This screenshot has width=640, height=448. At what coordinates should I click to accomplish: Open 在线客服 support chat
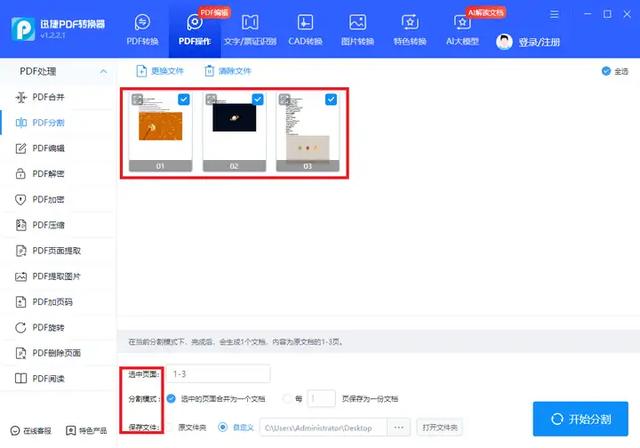[31, 430]
